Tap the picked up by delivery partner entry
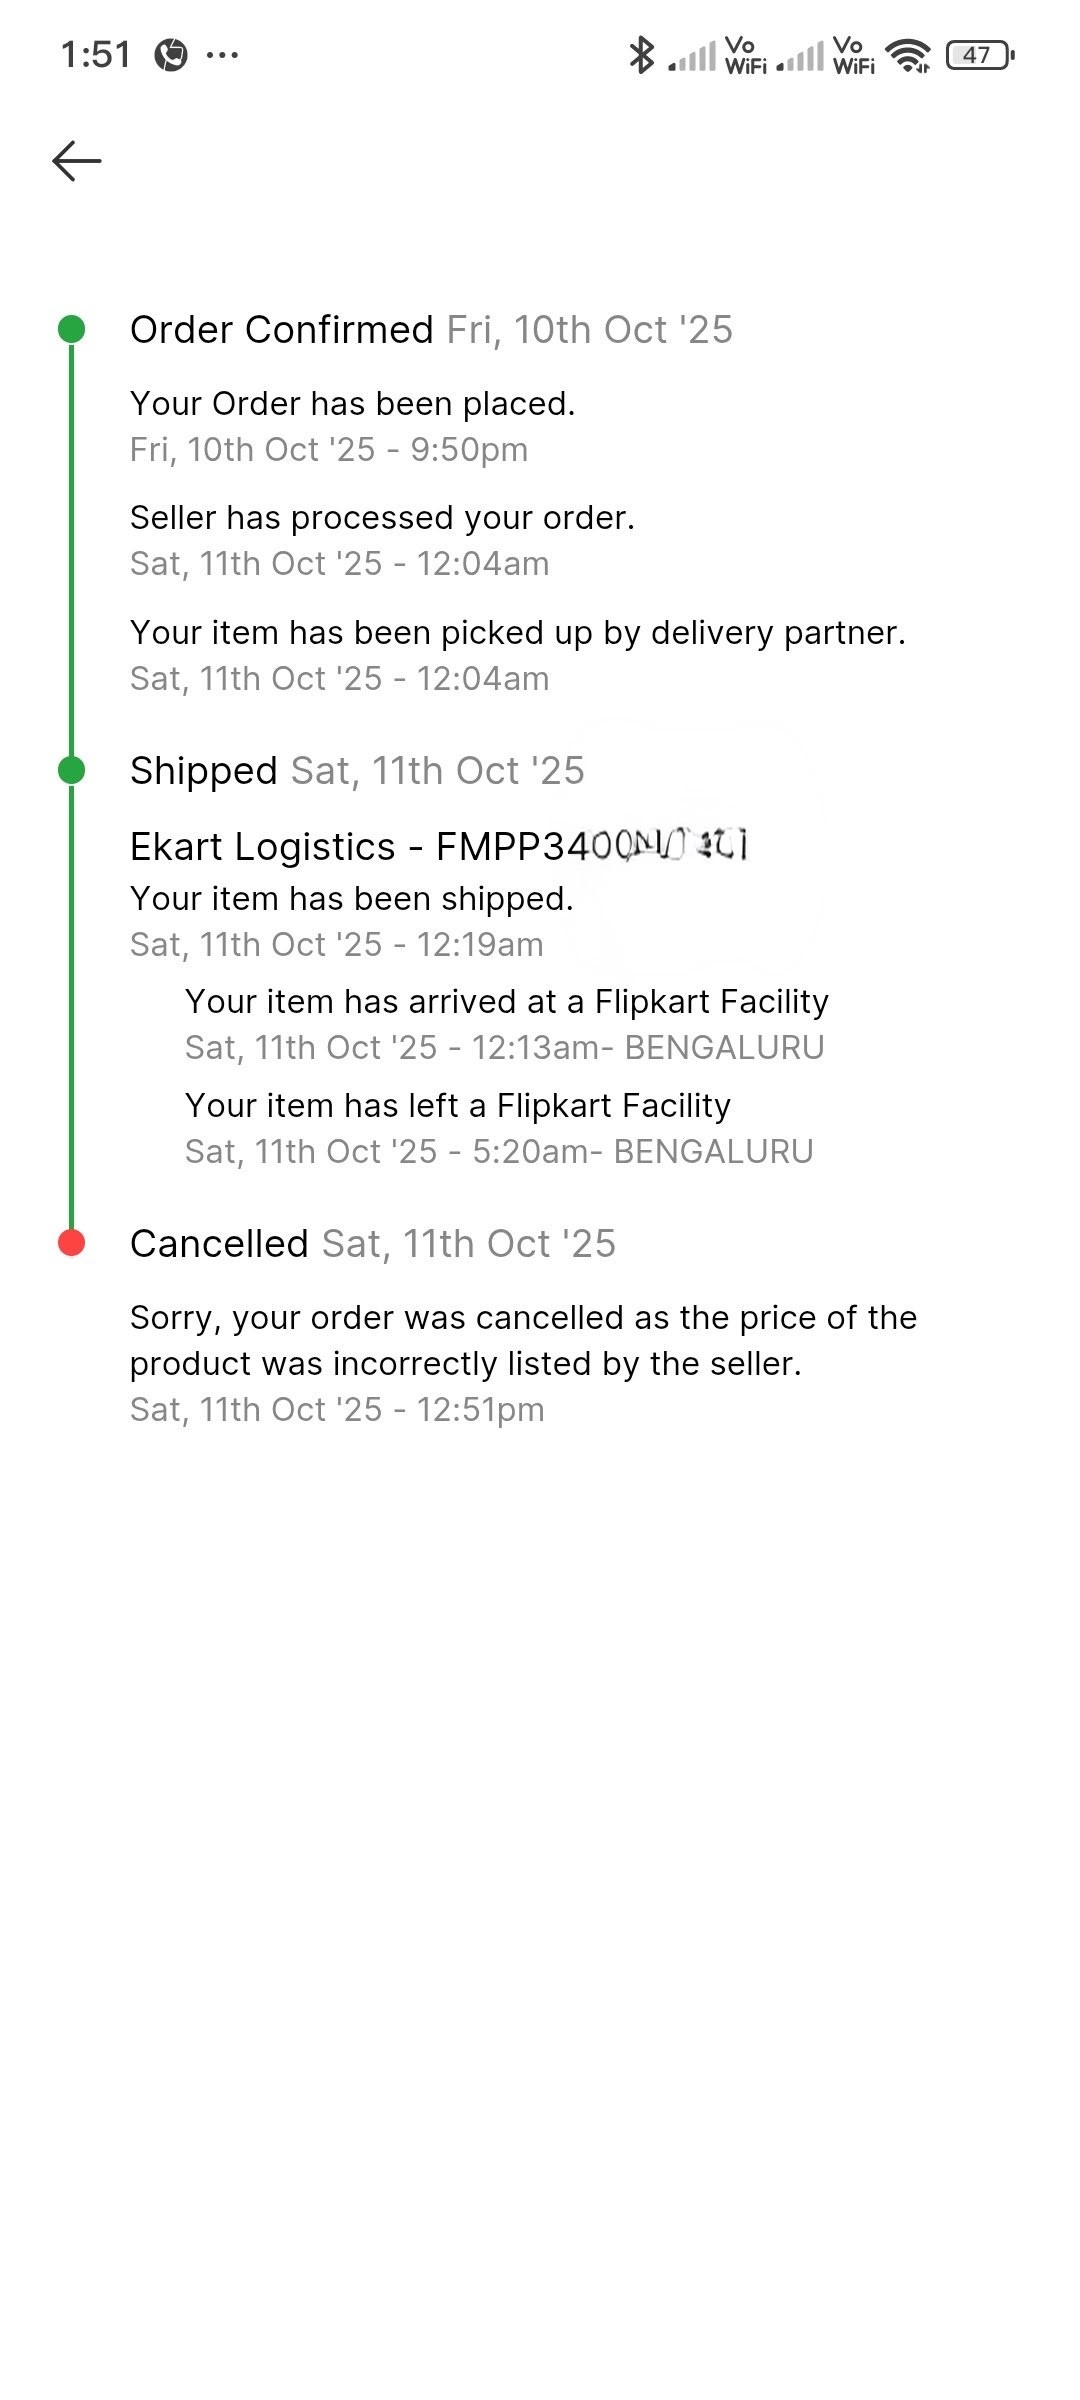The image size is (1080, 2400). (x=517, y=633)
